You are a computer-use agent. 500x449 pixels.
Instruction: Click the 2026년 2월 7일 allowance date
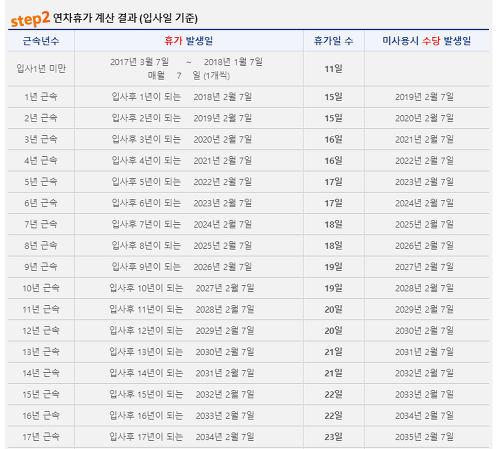424,246
